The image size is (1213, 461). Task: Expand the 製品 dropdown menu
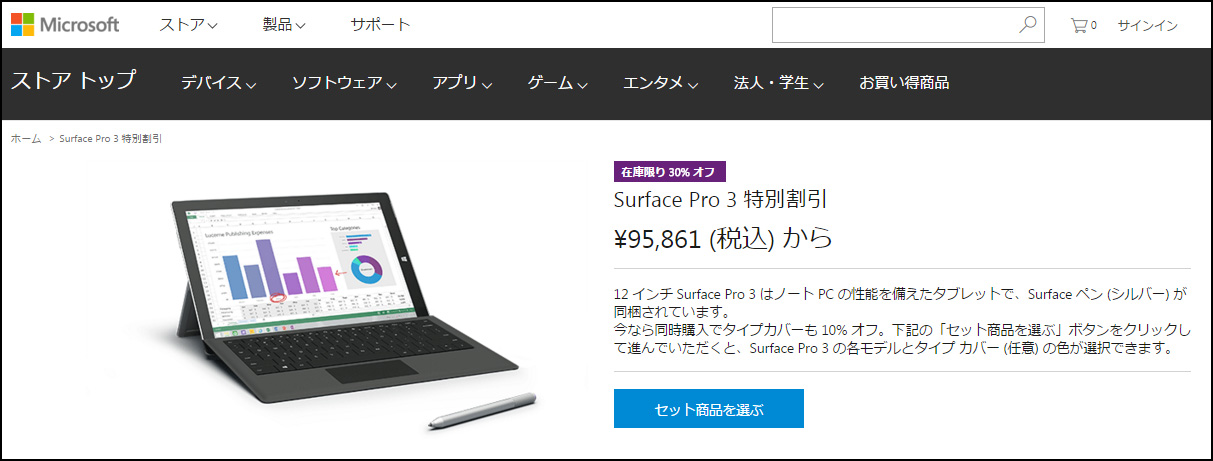click(285, 25)
